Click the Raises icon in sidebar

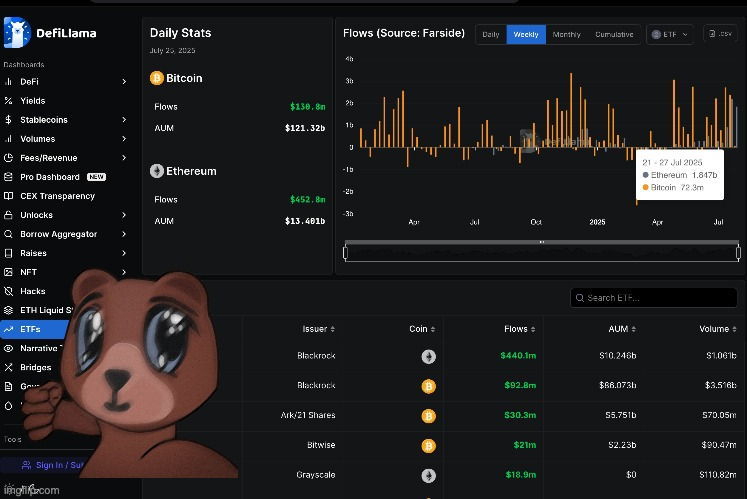8,253
